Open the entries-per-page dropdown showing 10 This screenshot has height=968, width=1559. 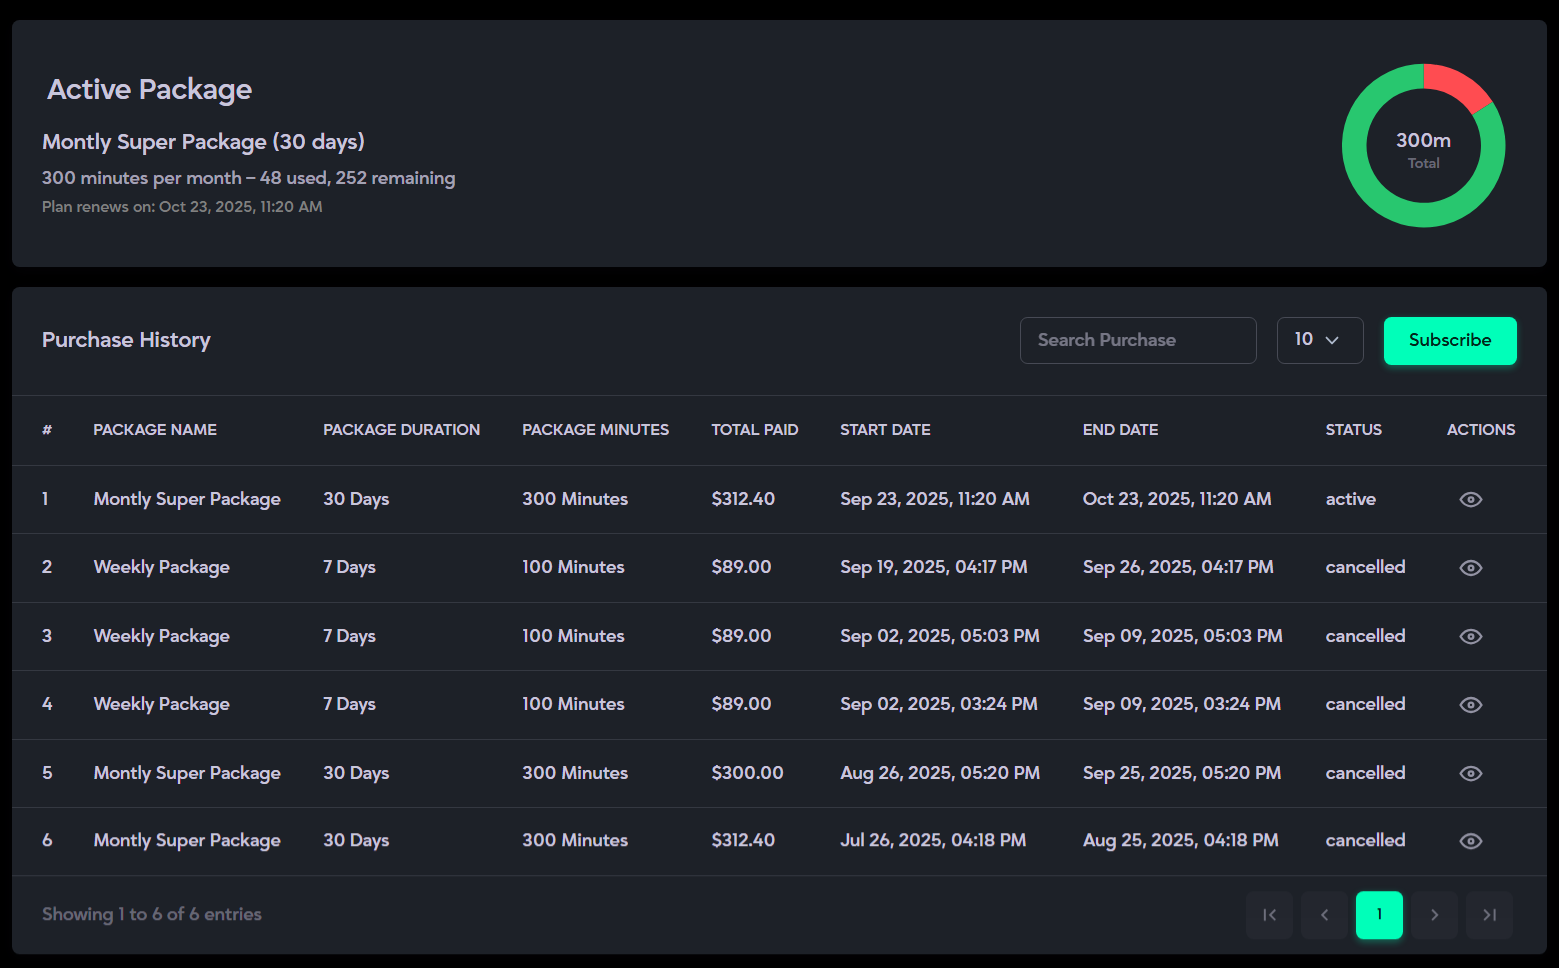1319,341
